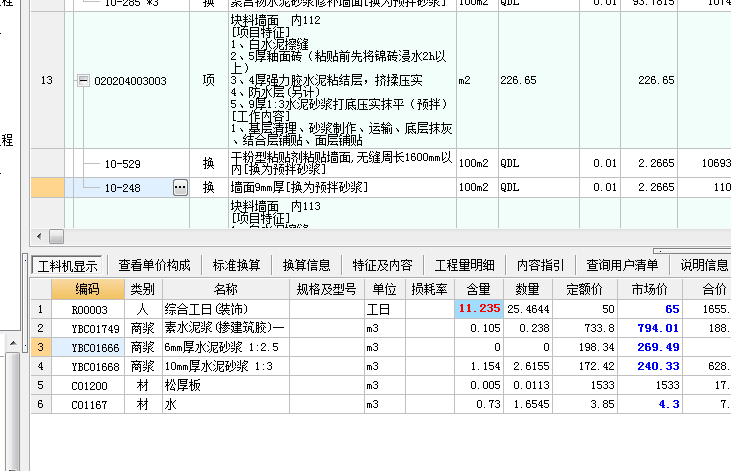The height and width of the screenshot is (471, 731).
Task: Select row number 13 header
Action: coord(47,80)
